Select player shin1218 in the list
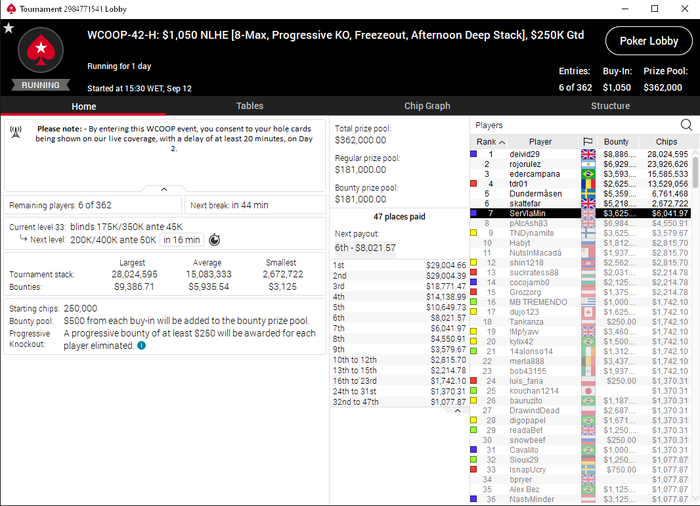The image size is (700, 506). click(x=580, y=263)
